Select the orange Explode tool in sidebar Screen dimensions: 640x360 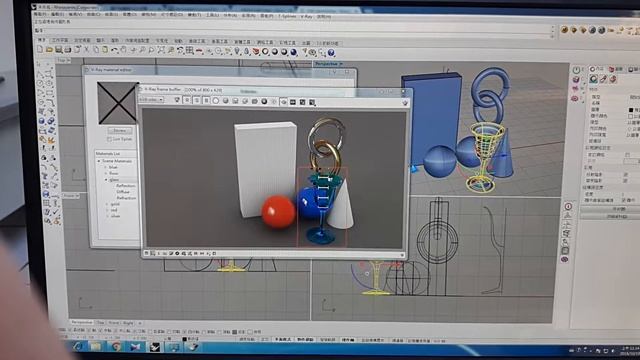click(51, 140)
